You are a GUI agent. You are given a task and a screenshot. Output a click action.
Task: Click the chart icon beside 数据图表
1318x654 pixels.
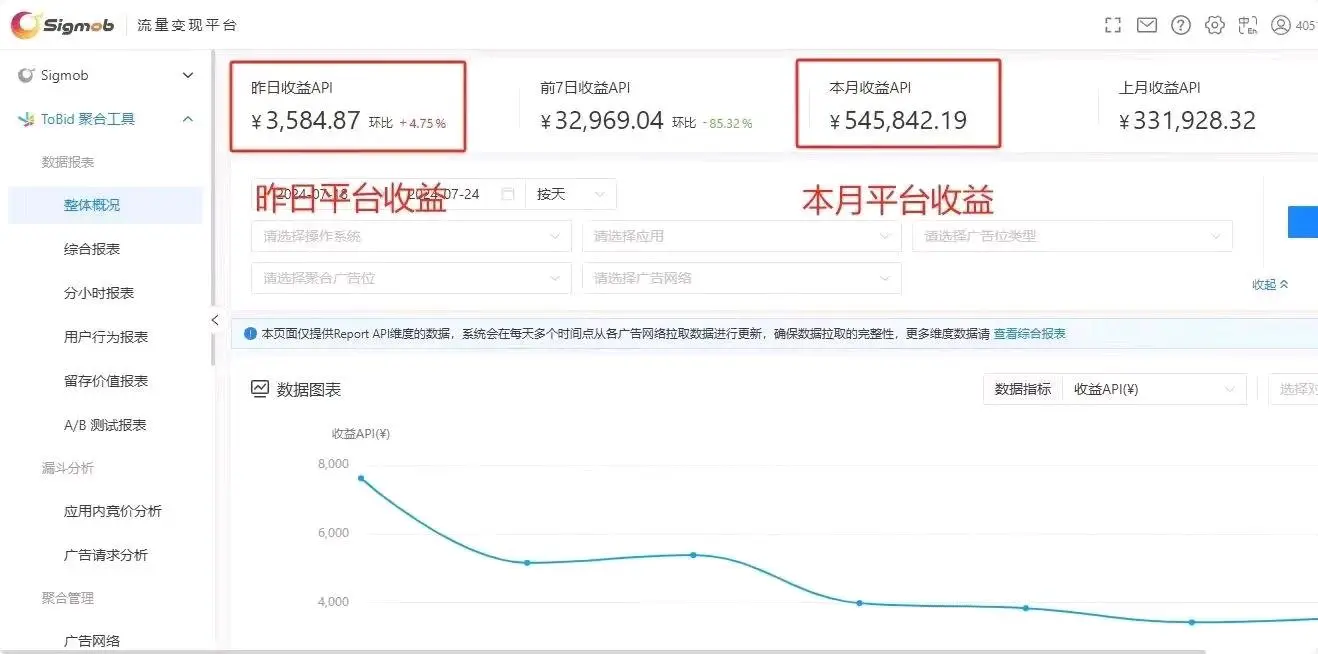(260, 389)
